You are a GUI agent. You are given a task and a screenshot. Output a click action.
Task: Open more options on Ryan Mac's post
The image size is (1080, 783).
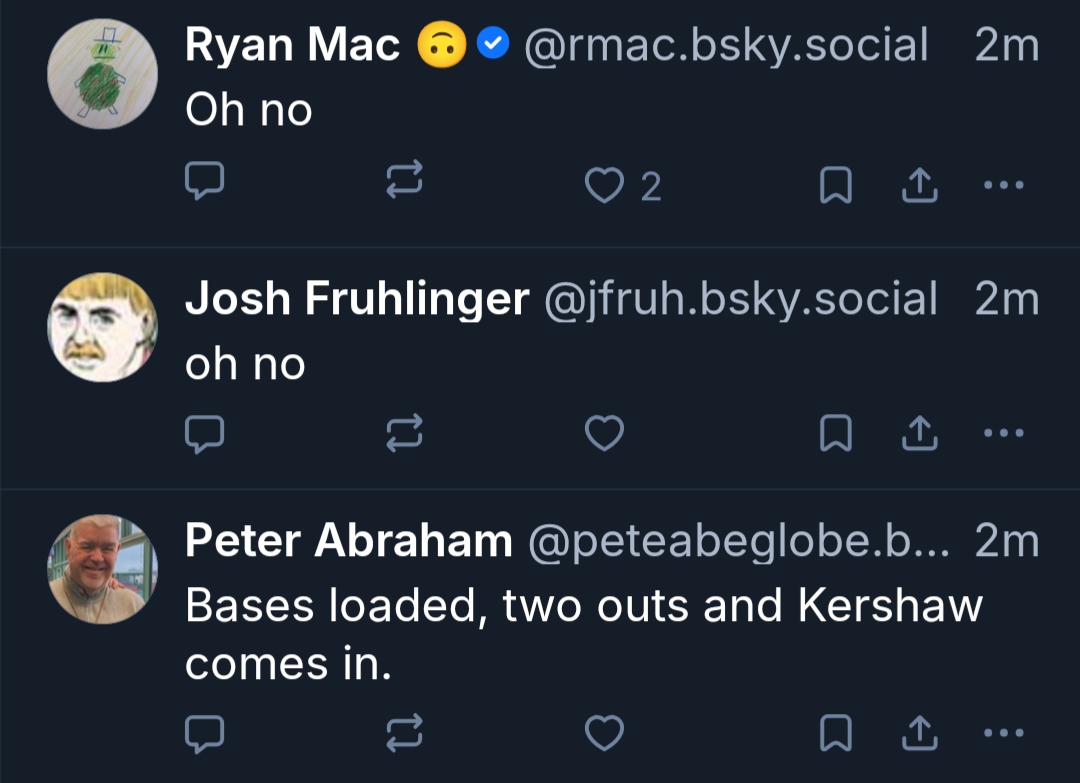[x=1004, y=184]
